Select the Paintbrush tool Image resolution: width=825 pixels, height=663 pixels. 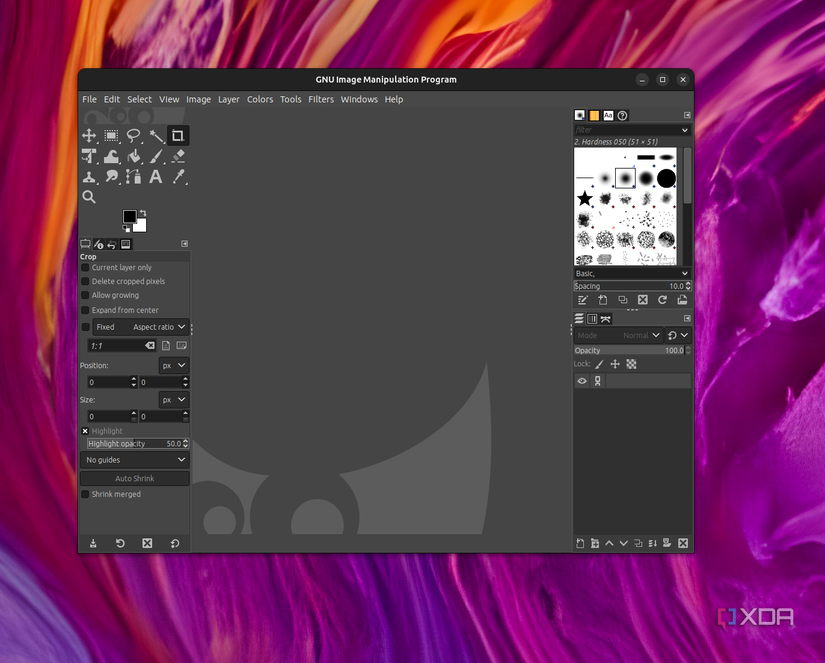156,156
